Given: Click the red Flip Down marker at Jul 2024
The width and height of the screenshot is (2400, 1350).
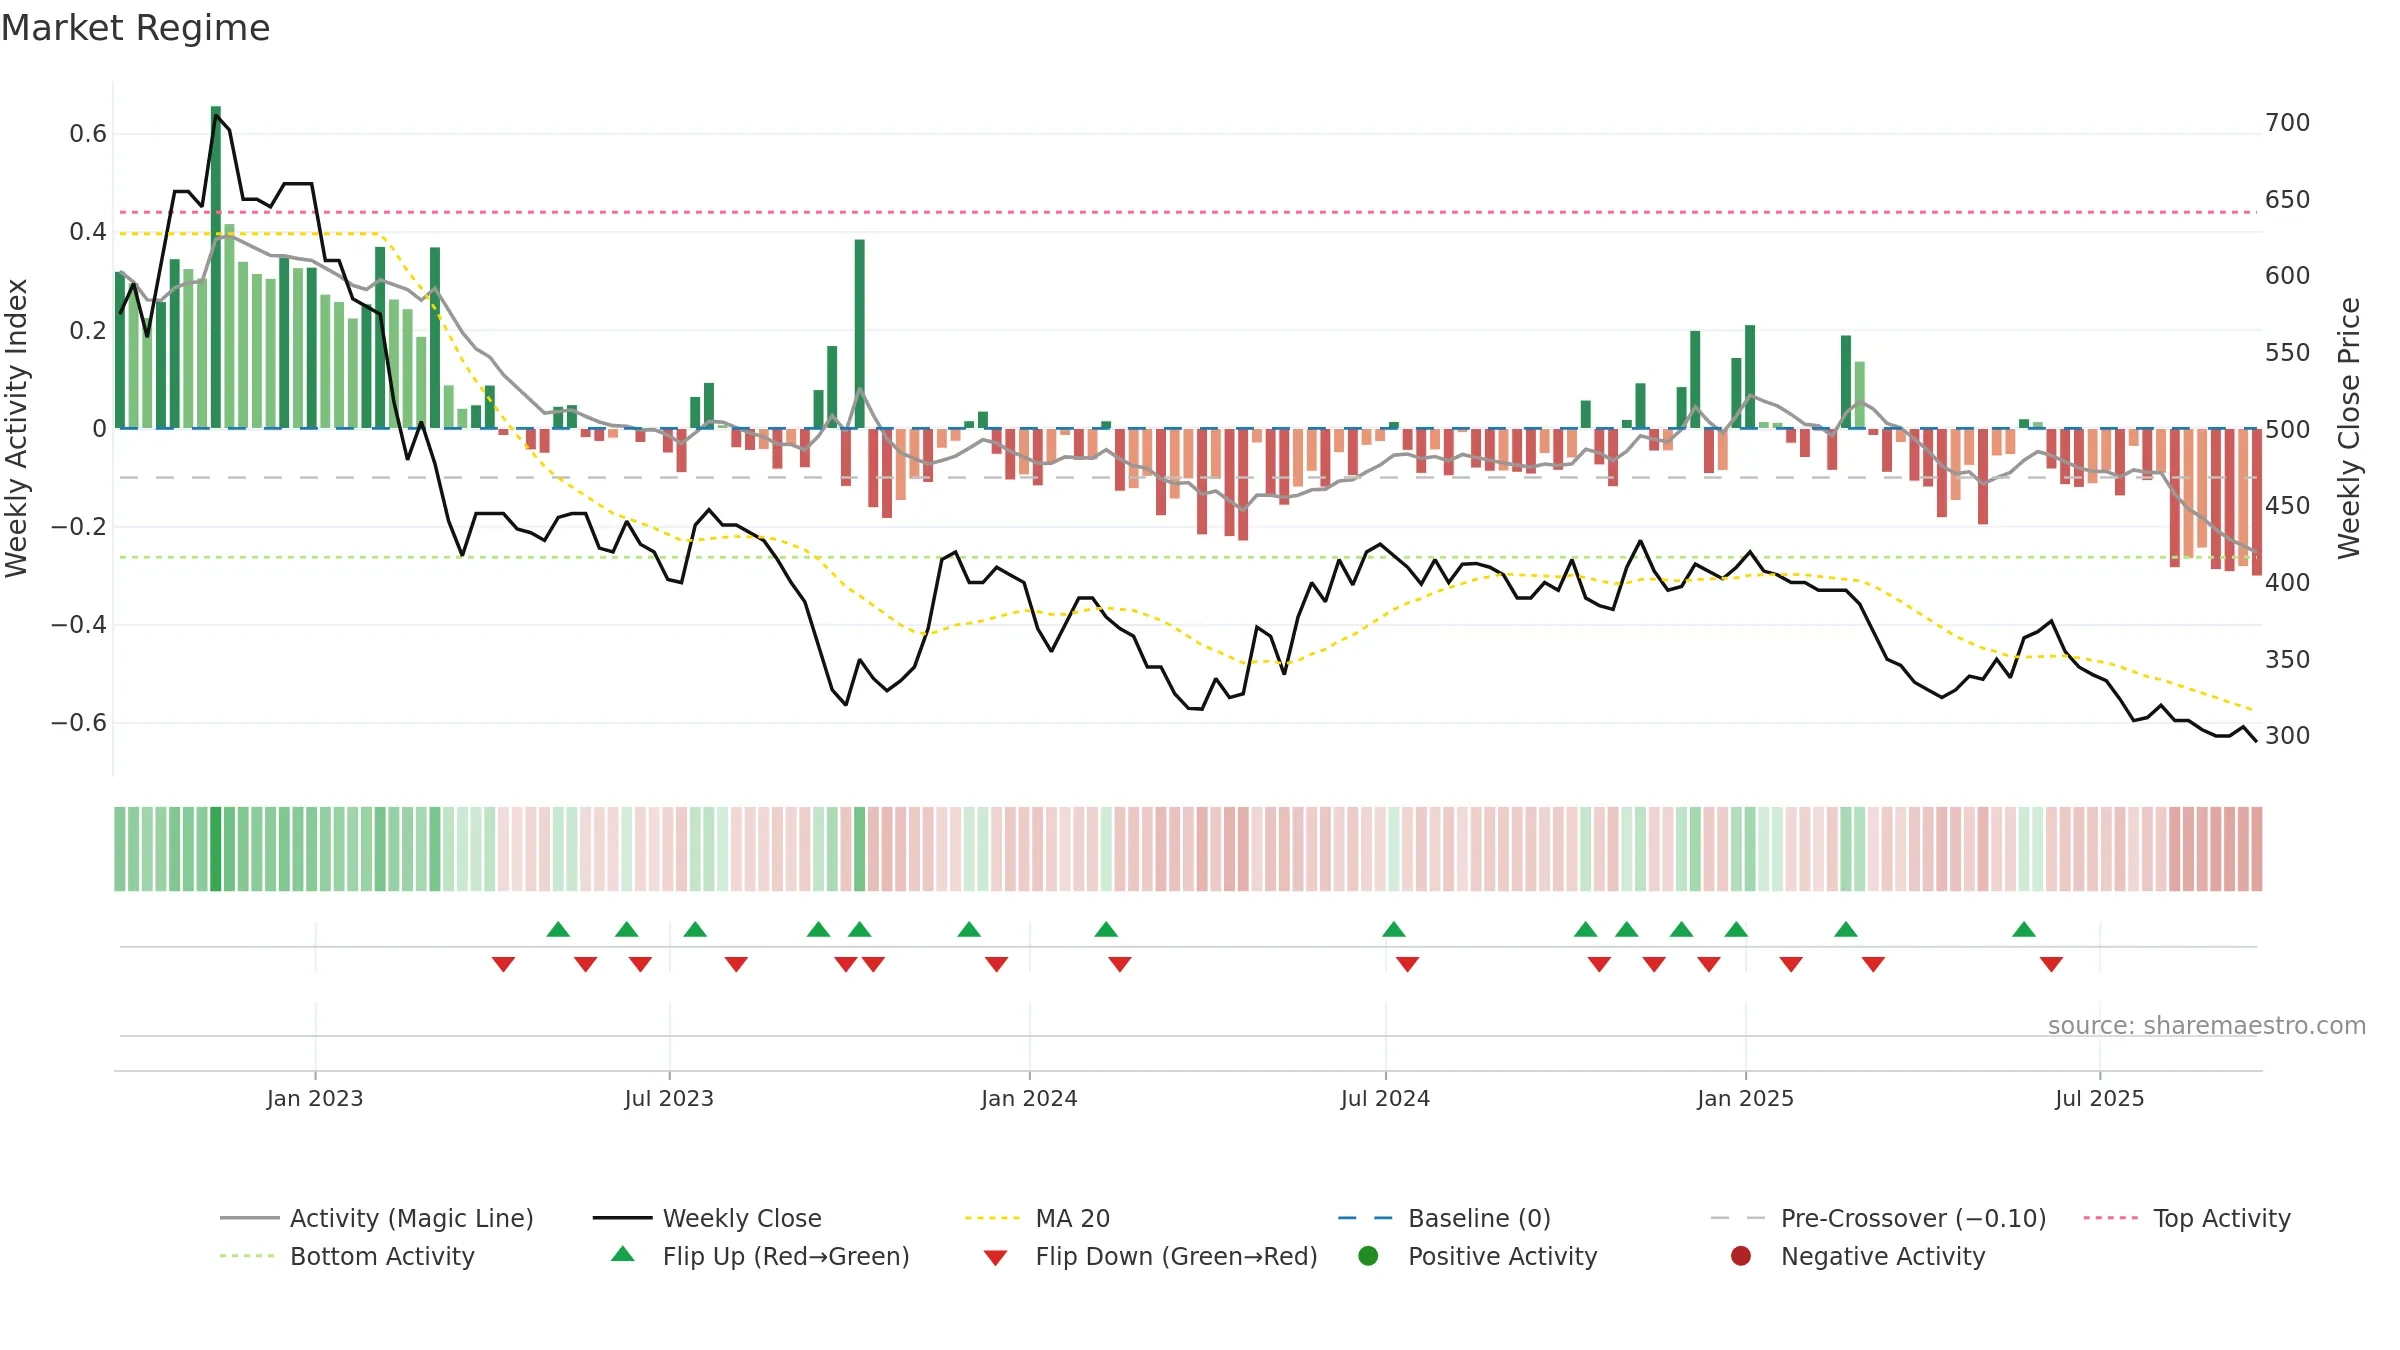Looking at the screenshot, I should tap(1408, 964).
